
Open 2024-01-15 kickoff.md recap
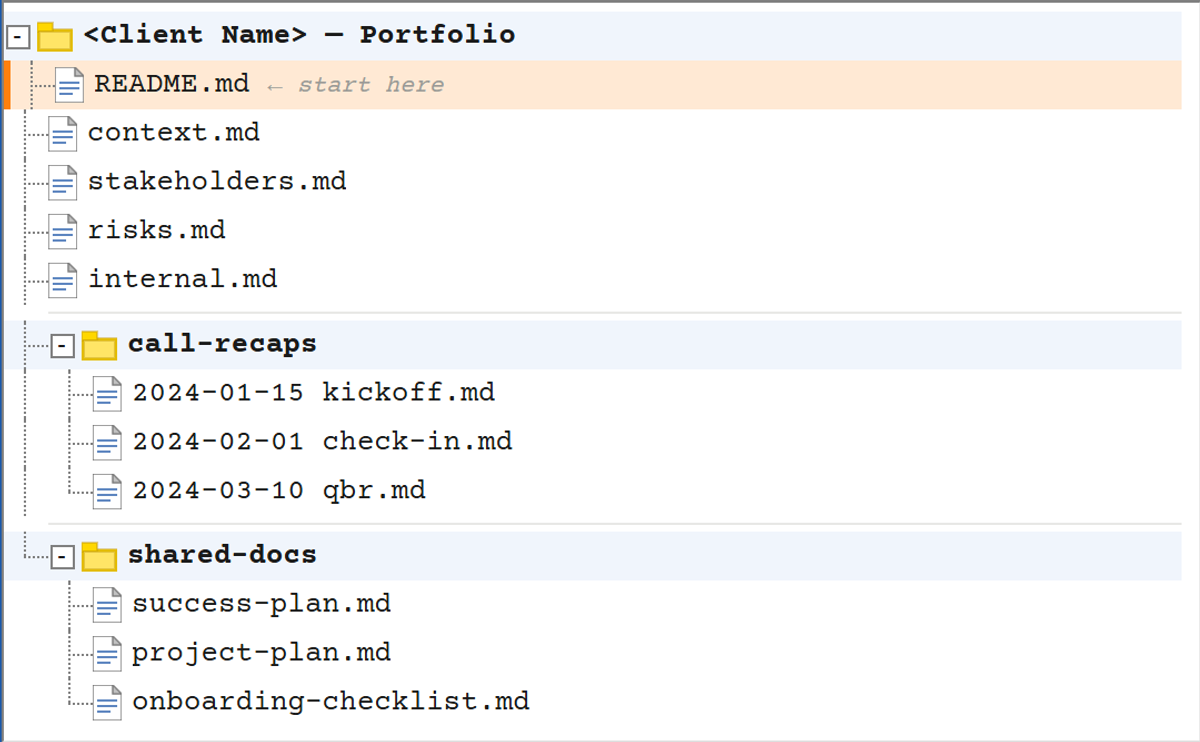(314, 392)
